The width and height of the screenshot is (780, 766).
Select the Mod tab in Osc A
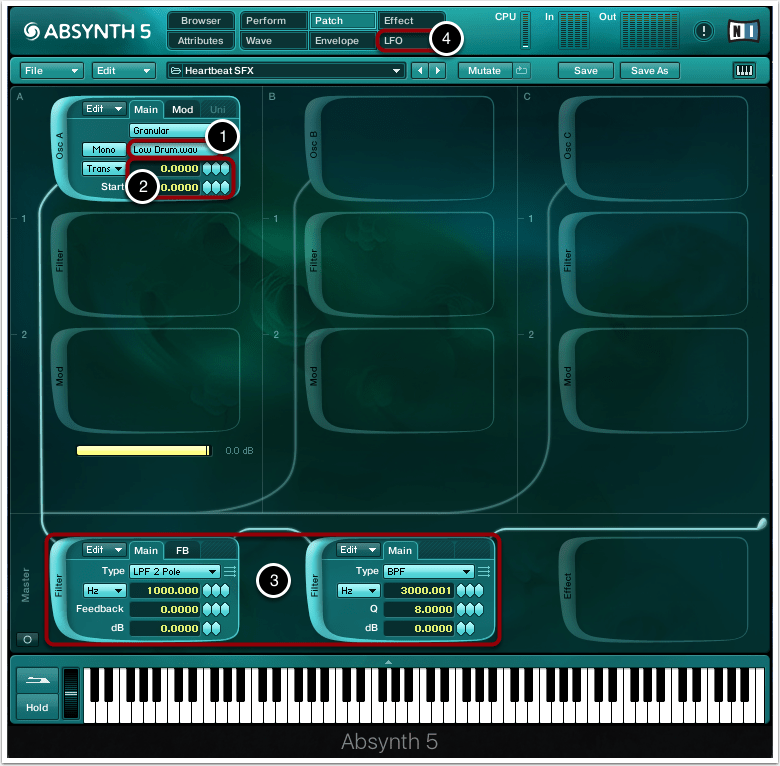pos(183,109)
